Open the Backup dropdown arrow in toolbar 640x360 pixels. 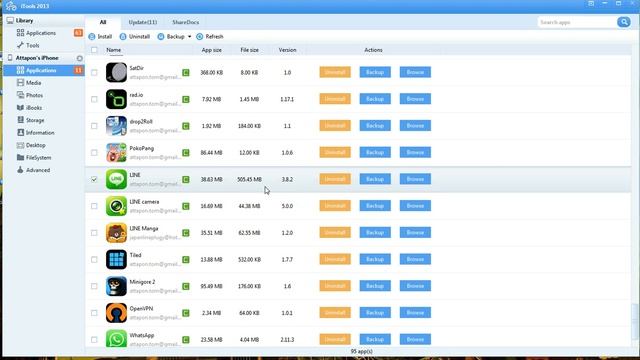click(189, 37)
